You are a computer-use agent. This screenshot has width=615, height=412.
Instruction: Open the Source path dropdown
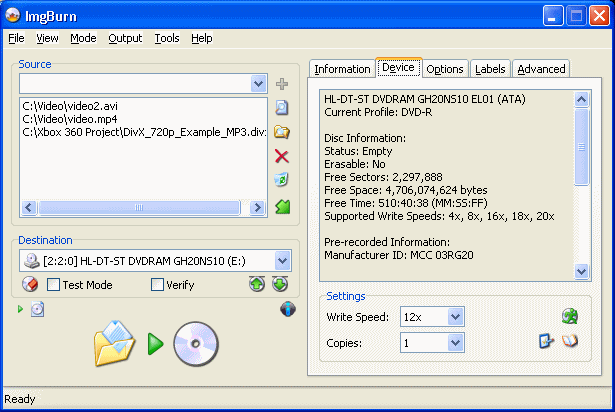pos(258,84)
